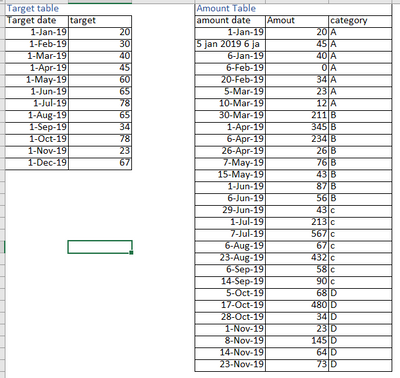Click the "Target table" title cell
Screen dimensions: 400x378
(x=37, y=9)
